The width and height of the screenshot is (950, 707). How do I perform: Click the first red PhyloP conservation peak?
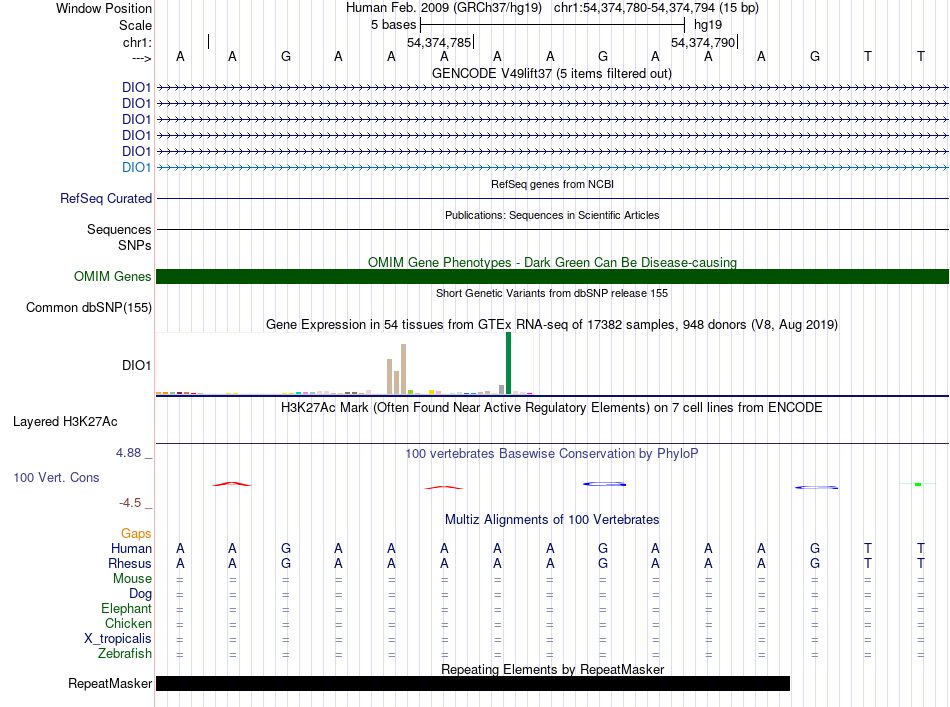pyautogui.click(x=231, y=484)
